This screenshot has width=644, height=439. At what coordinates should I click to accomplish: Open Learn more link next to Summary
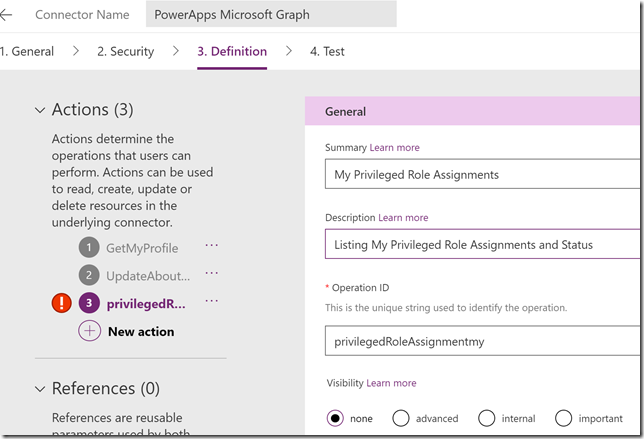point(395,148)
